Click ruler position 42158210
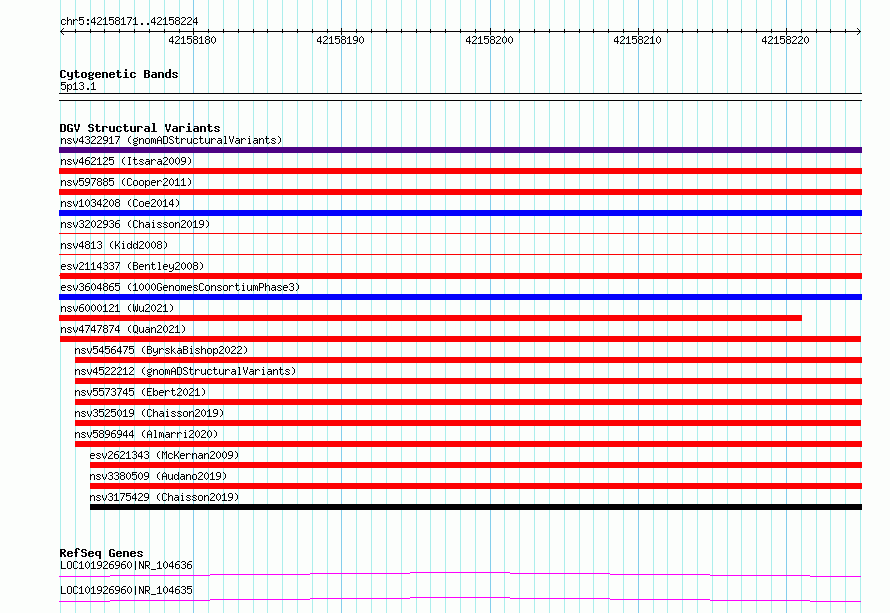The width and height of the screenshot is (890, 613). click(x=637, y=40)
